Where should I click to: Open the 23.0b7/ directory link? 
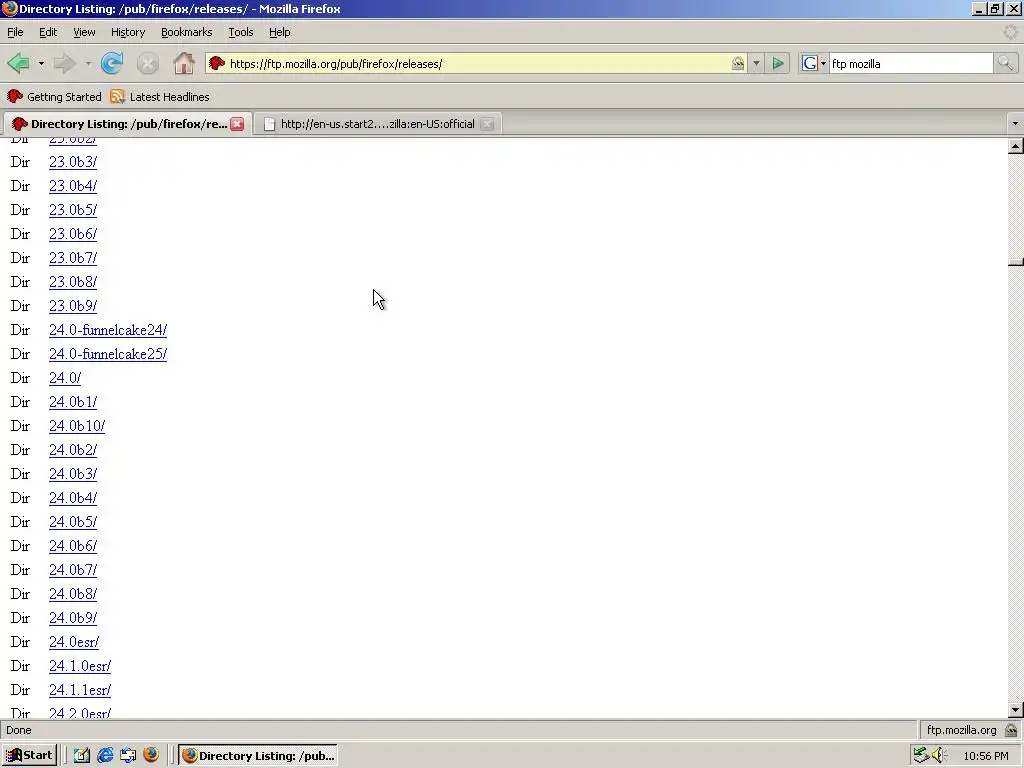[x=72, y=258]
